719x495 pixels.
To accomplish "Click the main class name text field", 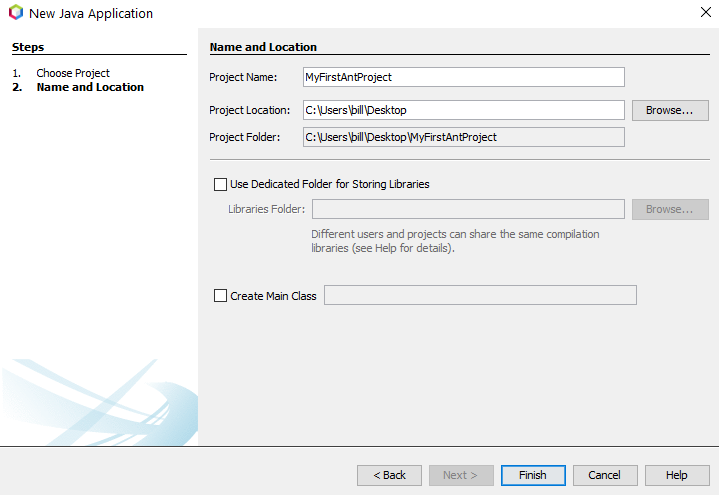I will [480, 295].
